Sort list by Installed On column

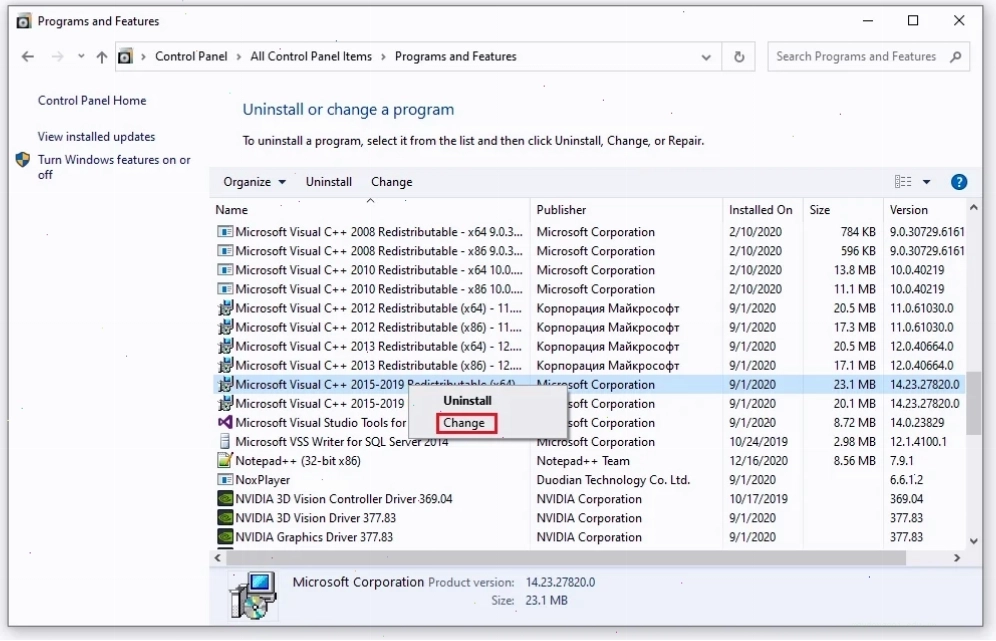pyautogui.click(x=760, y=210)
